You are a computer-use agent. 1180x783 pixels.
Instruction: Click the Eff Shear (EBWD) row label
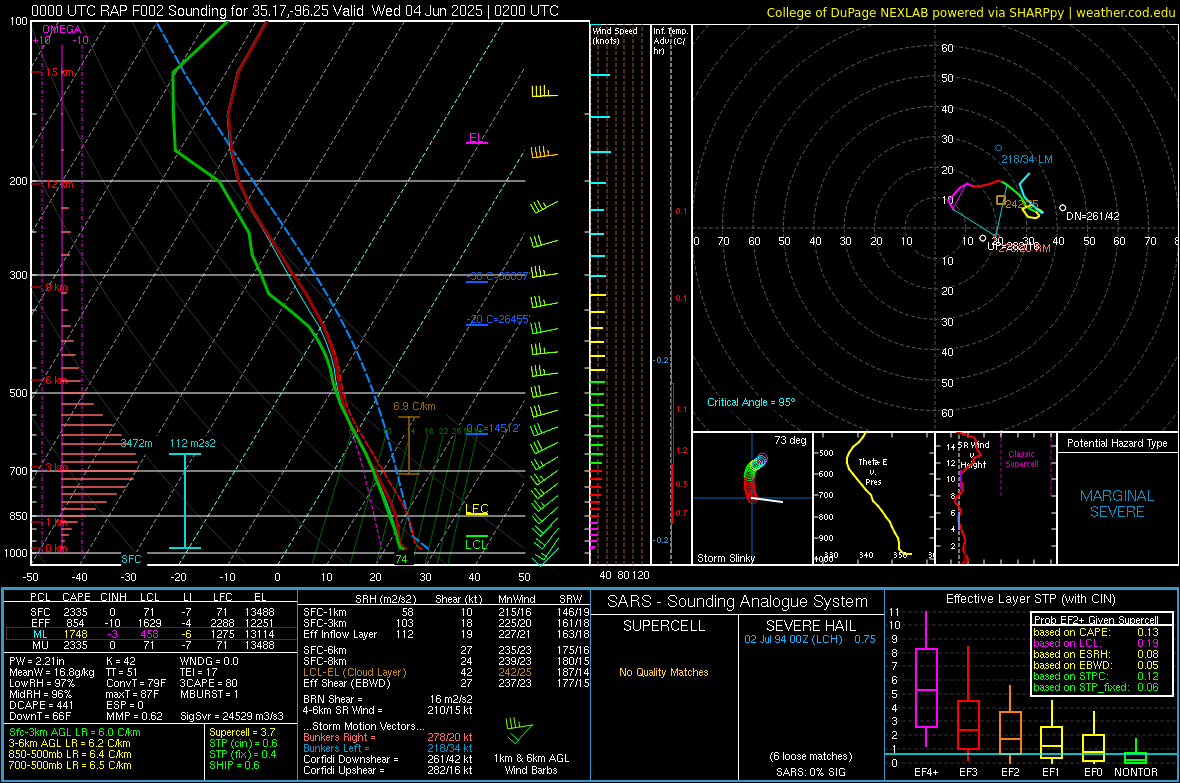coord(347,684)
